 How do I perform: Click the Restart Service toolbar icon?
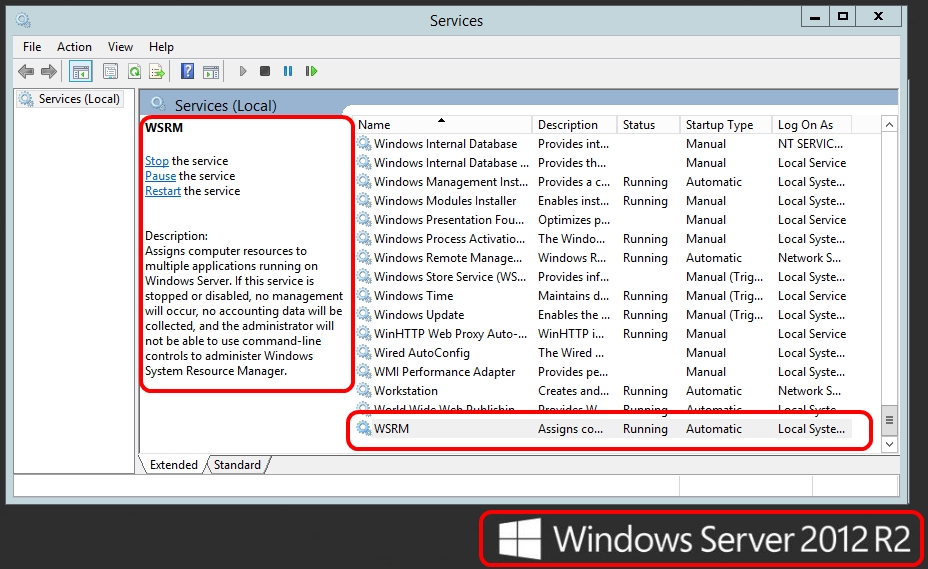coord(311,72)
